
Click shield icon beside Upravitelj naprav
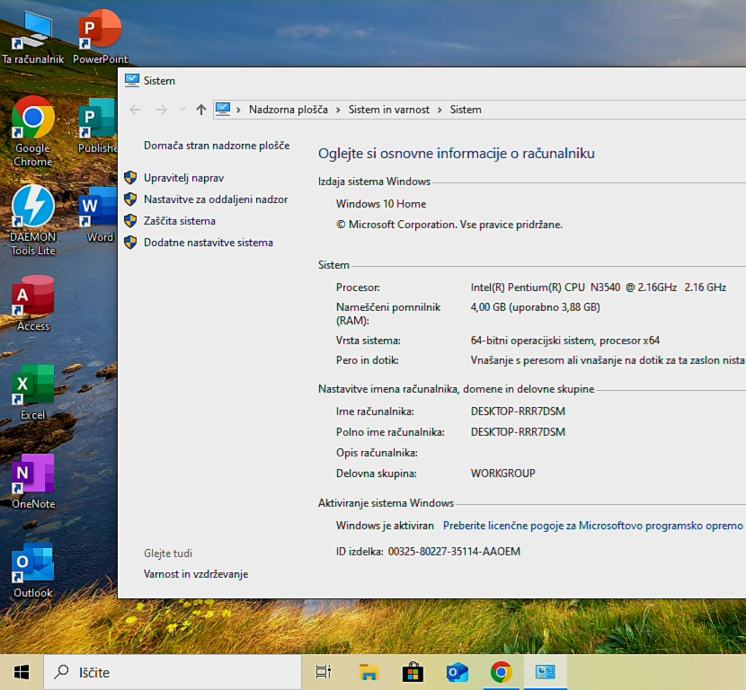[x=130, y=178]
